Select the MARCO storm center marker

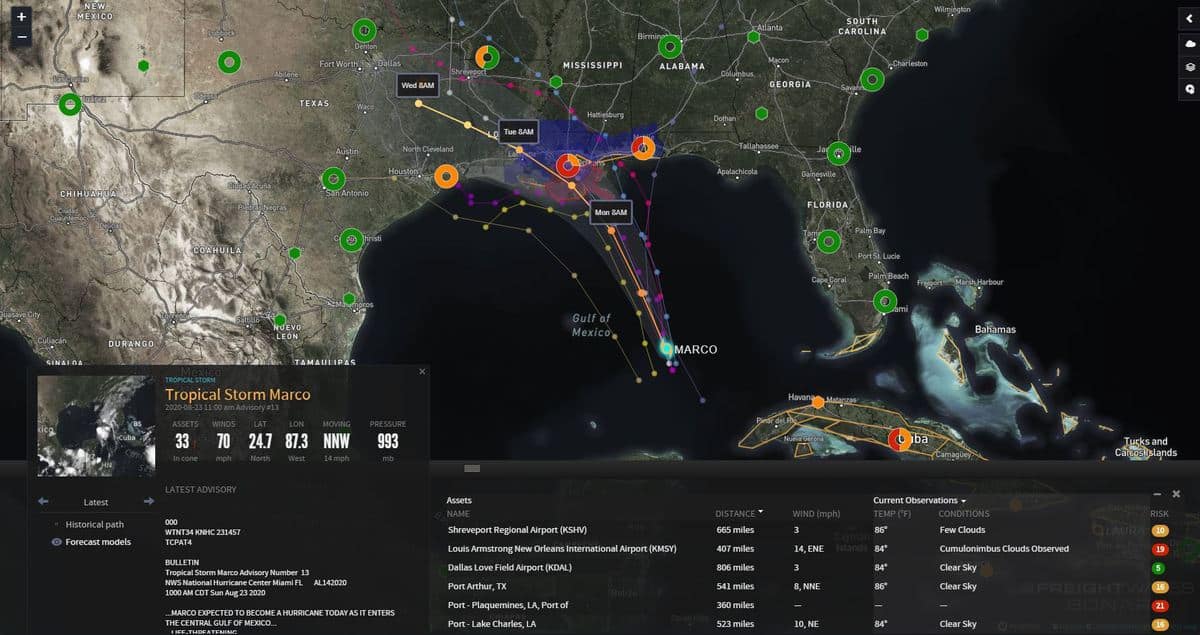(666, 348)
